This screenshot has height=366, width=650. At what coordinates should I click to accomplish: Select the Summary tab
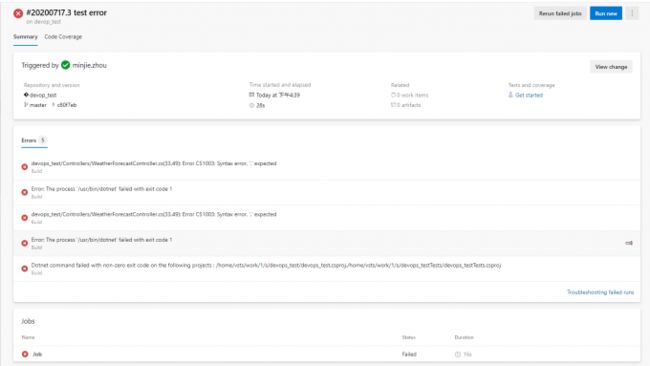coord(25,36)
